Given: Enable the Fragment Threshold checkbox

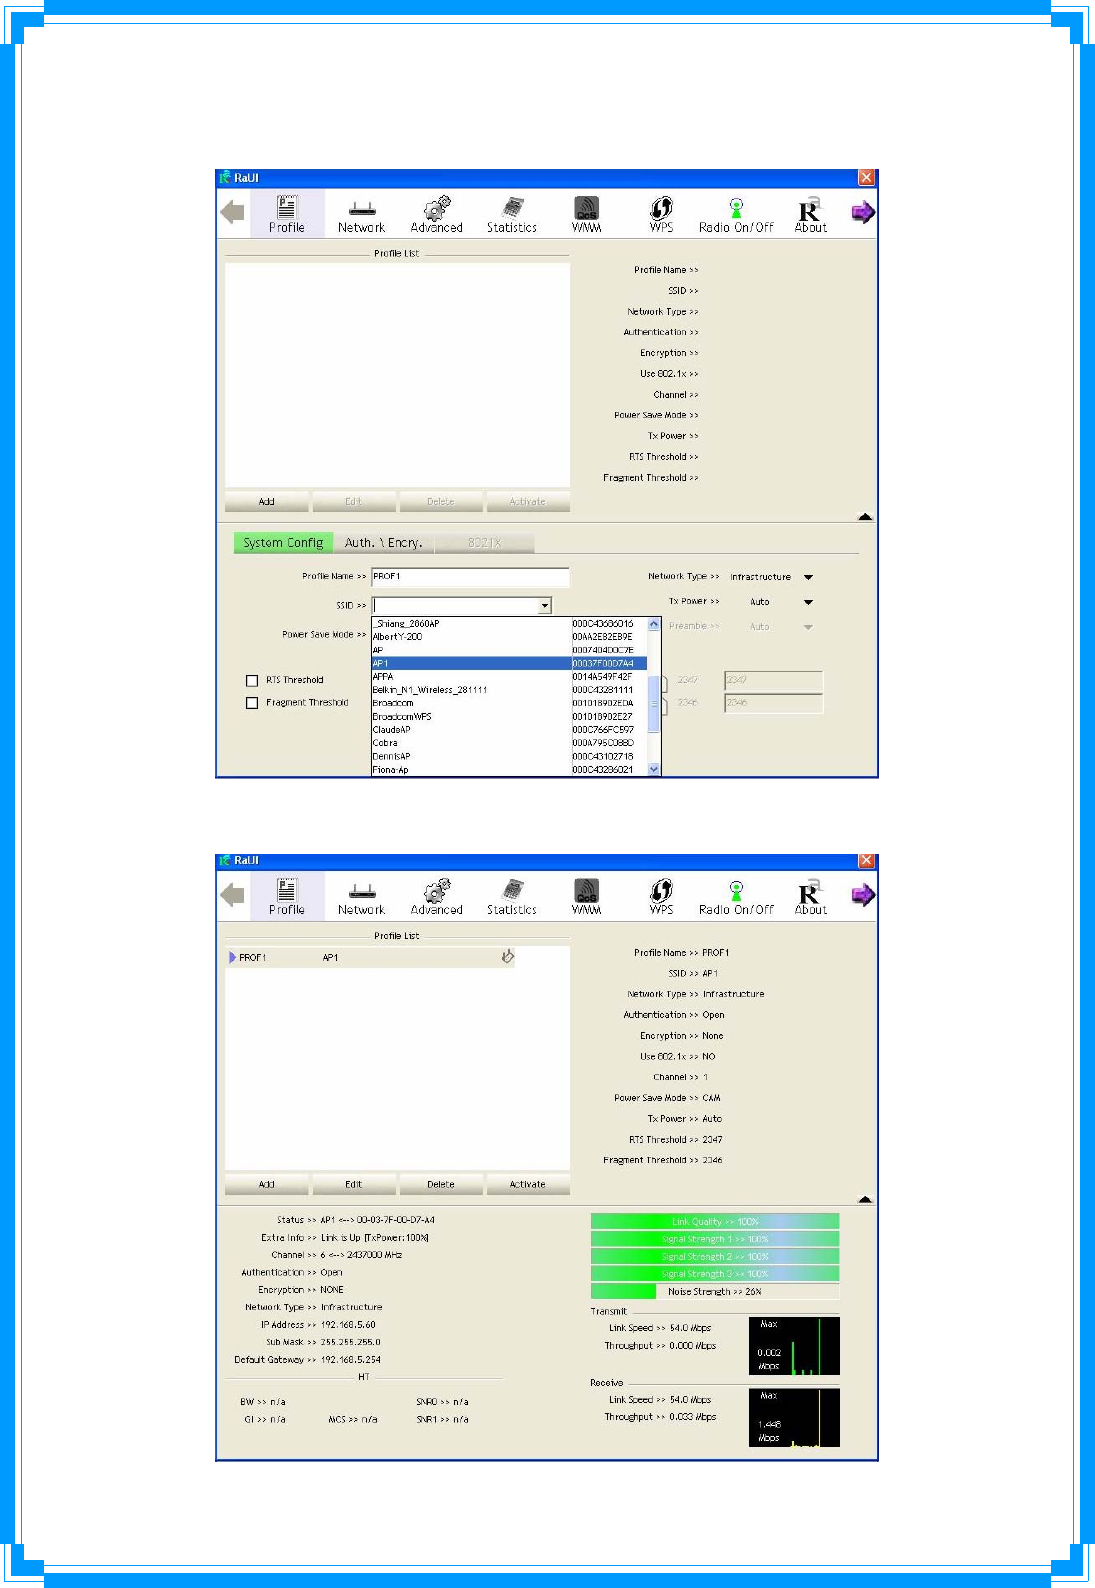Looking at the screenshot, I should [x=252, y=703].
